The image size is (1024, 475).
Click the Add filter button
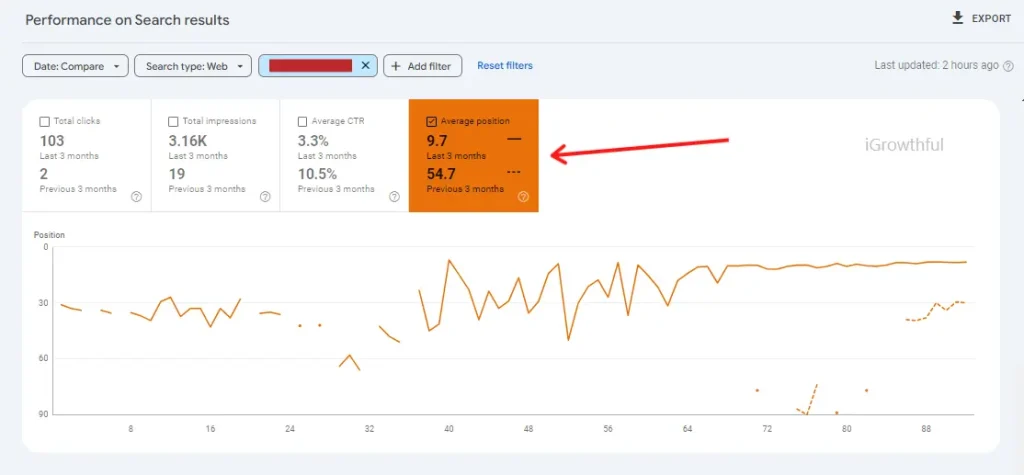click(x=423, y=66)
